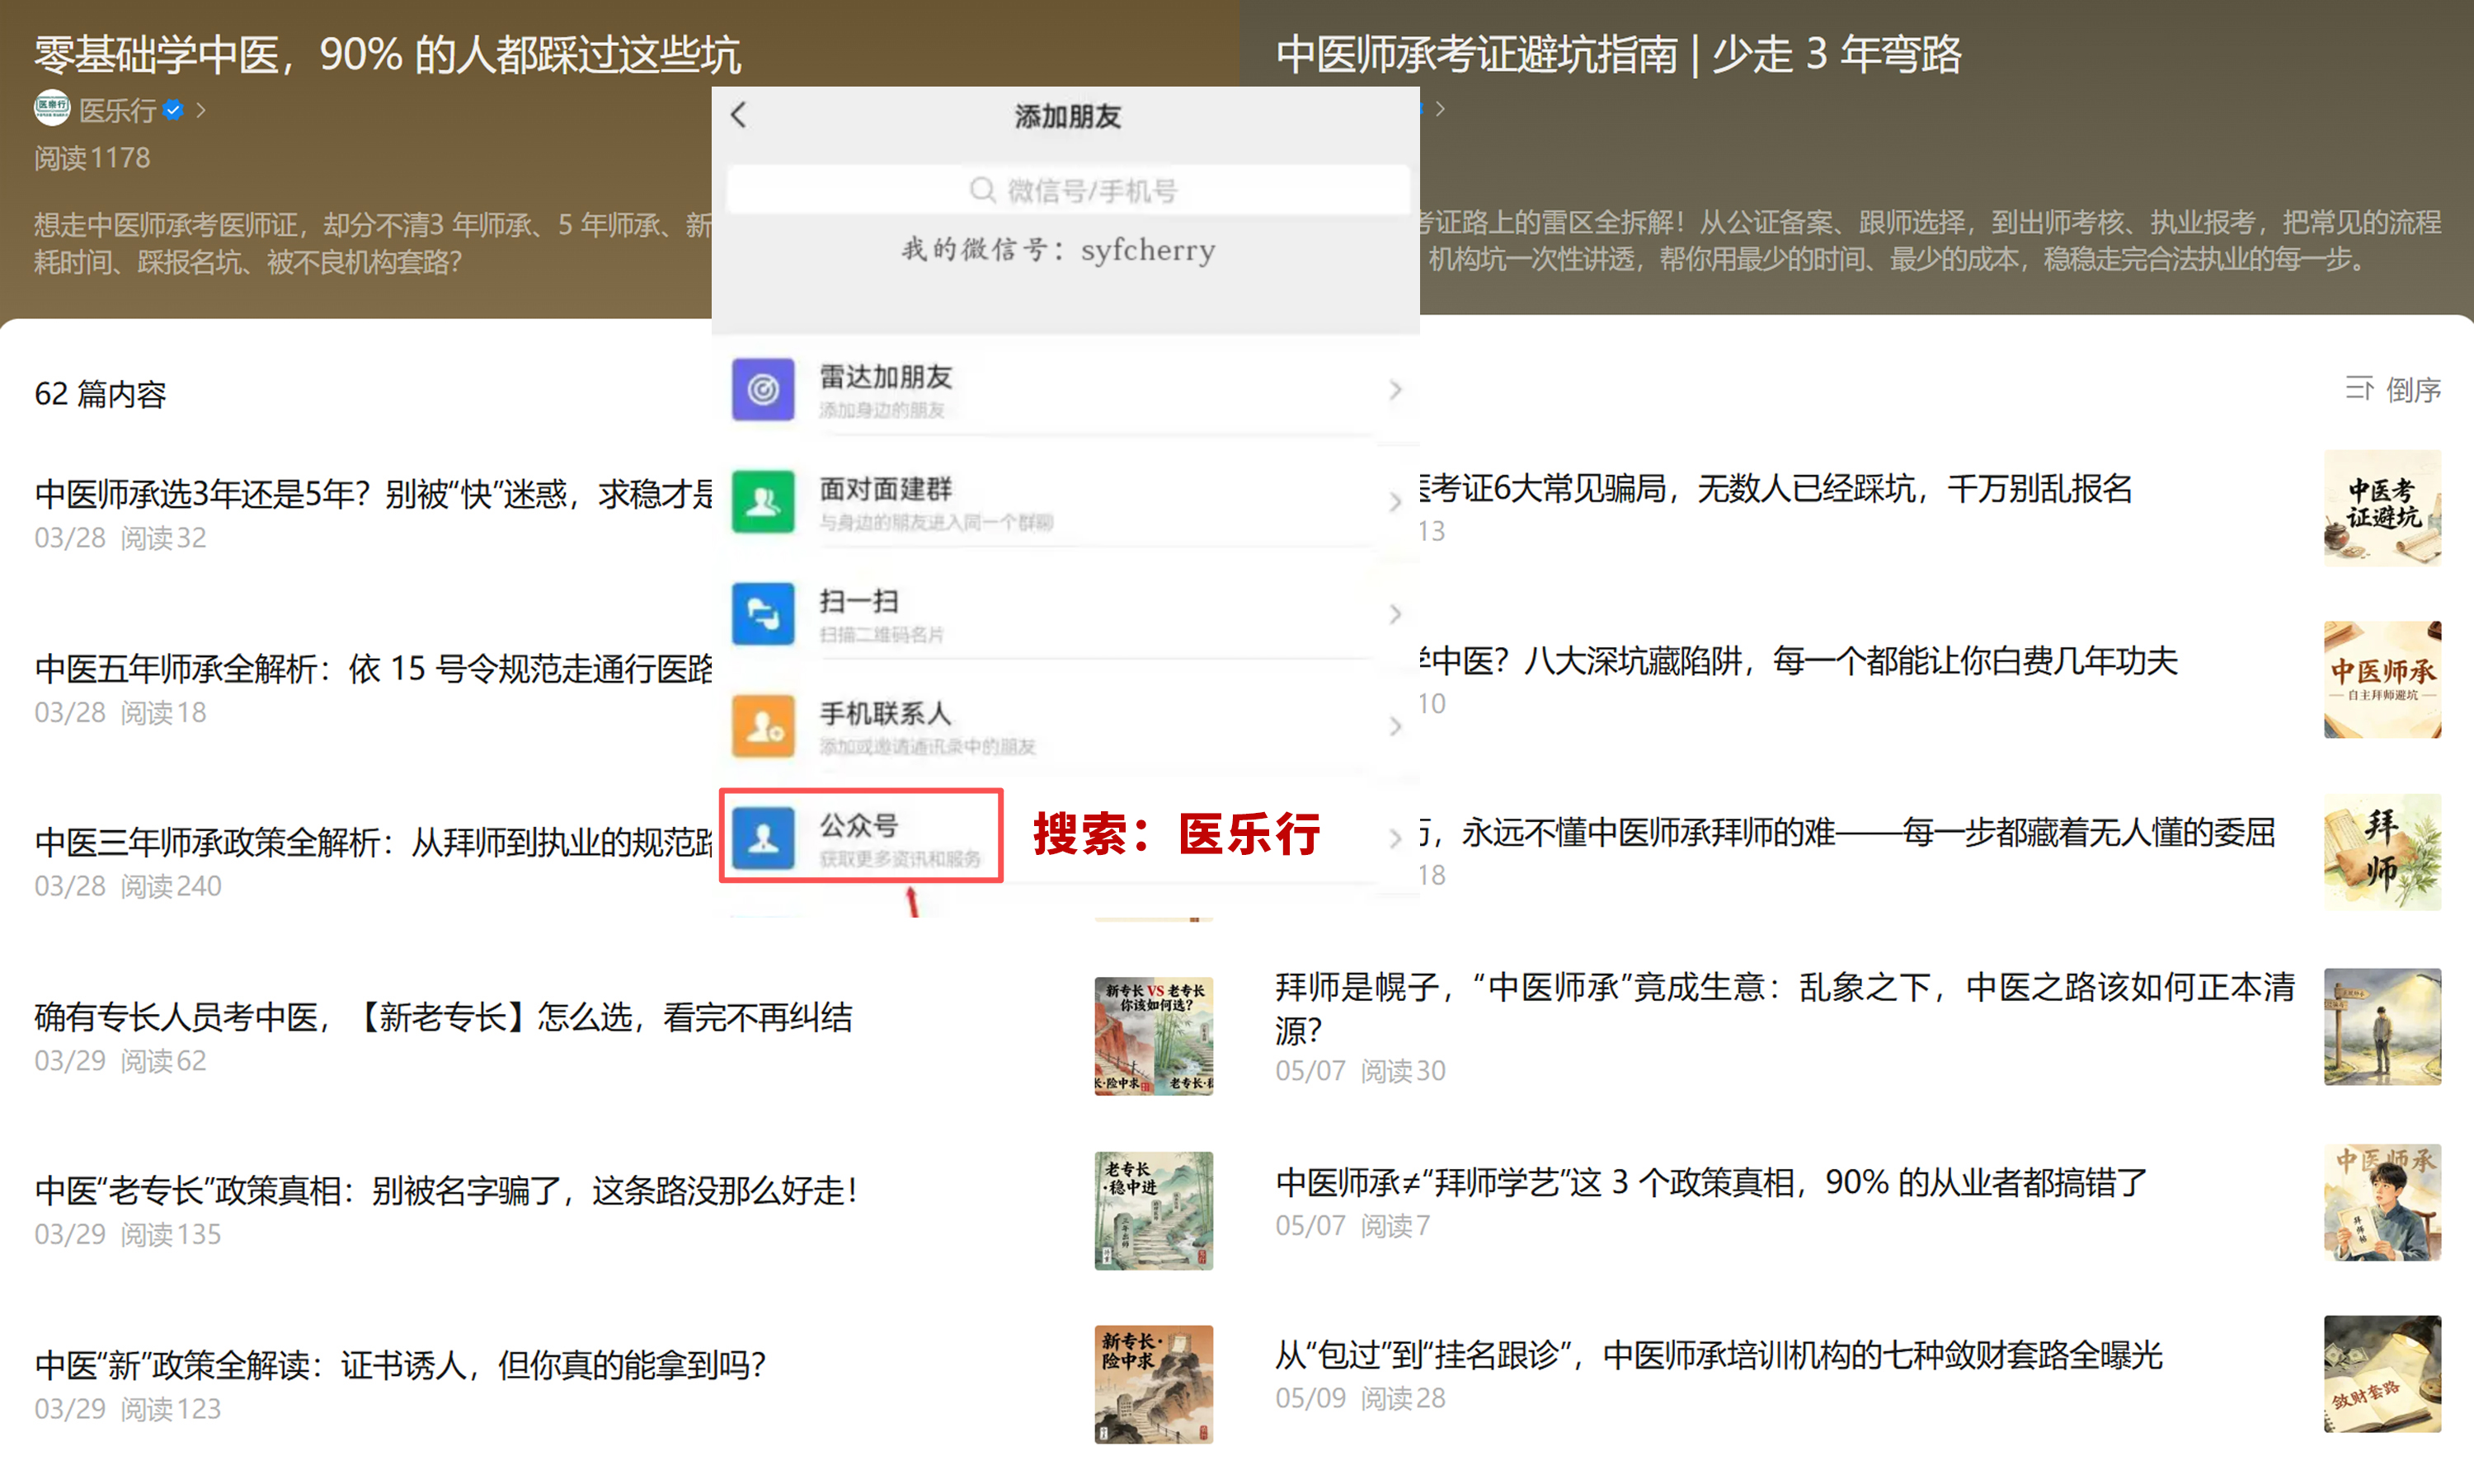Toggle the 倒序 sort order
The image size is (2474, 1484).
click(x=2413, y=390)
